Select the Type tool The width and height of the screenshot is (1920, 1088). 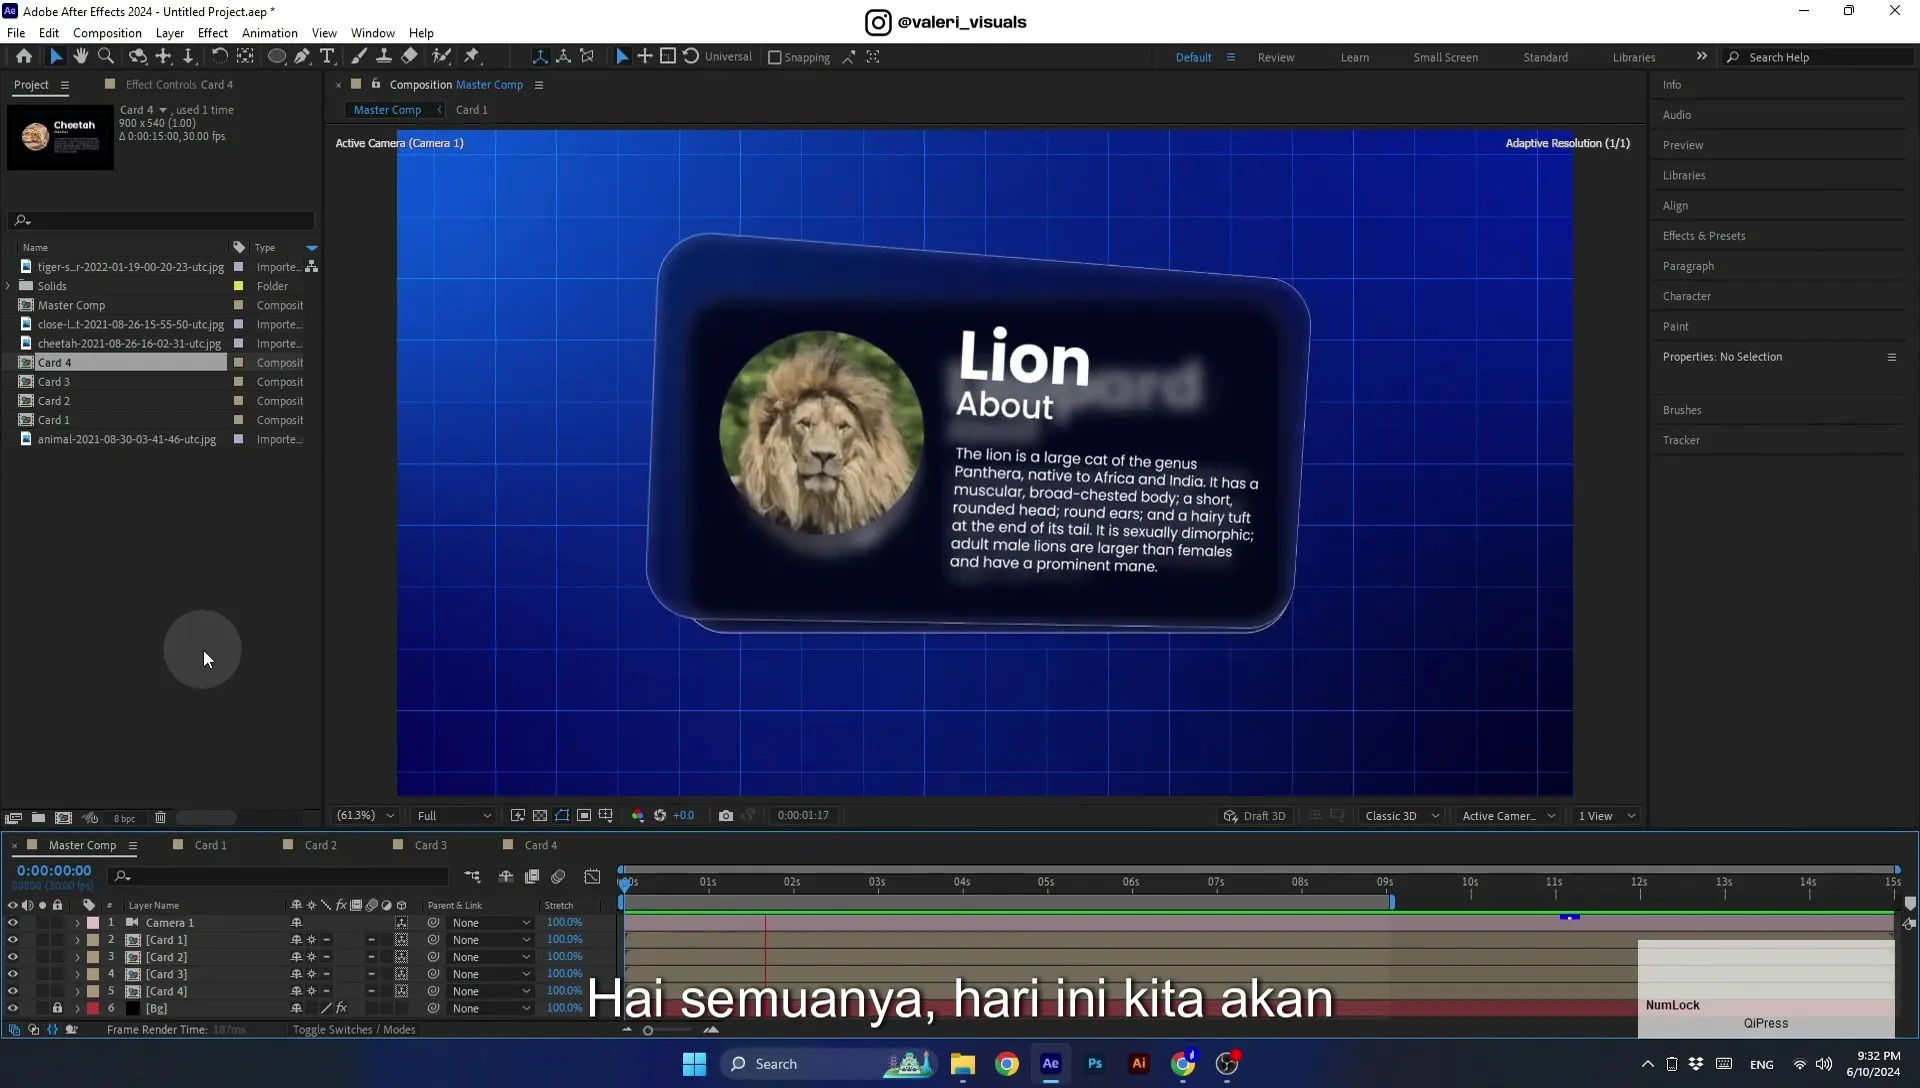[327, 57]
